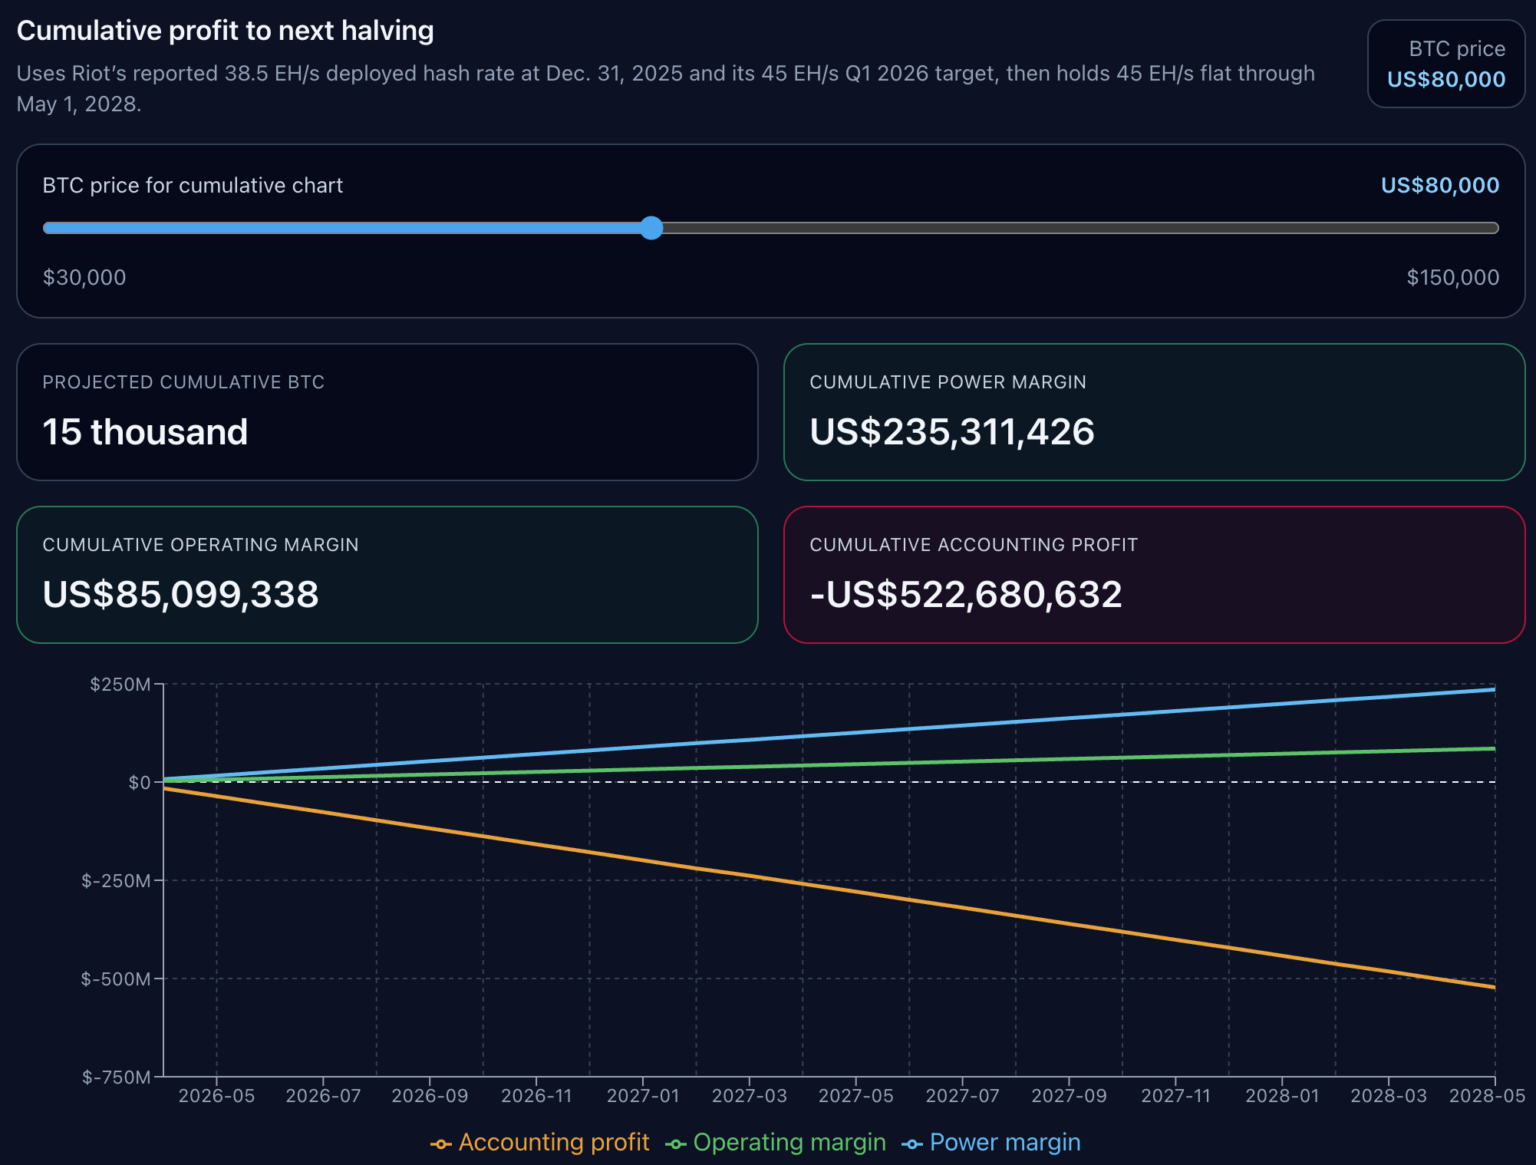
Task: Toggle the Accounting profit series visibility
Action: (540, 1142)
